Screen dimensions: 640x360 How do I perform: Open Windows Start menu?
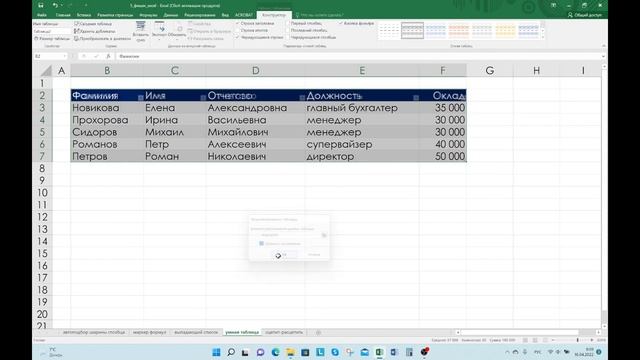click(216, 352)
